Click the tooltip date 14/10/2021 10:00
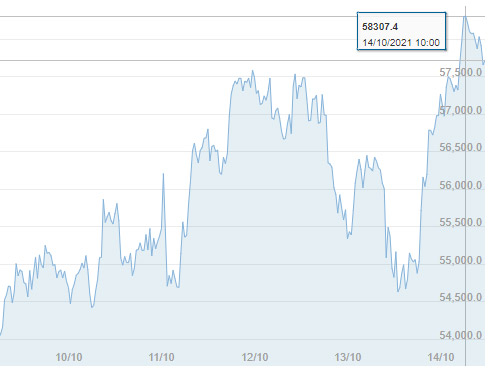The width and height of the screenshot is (490, 368). point(401,43)
